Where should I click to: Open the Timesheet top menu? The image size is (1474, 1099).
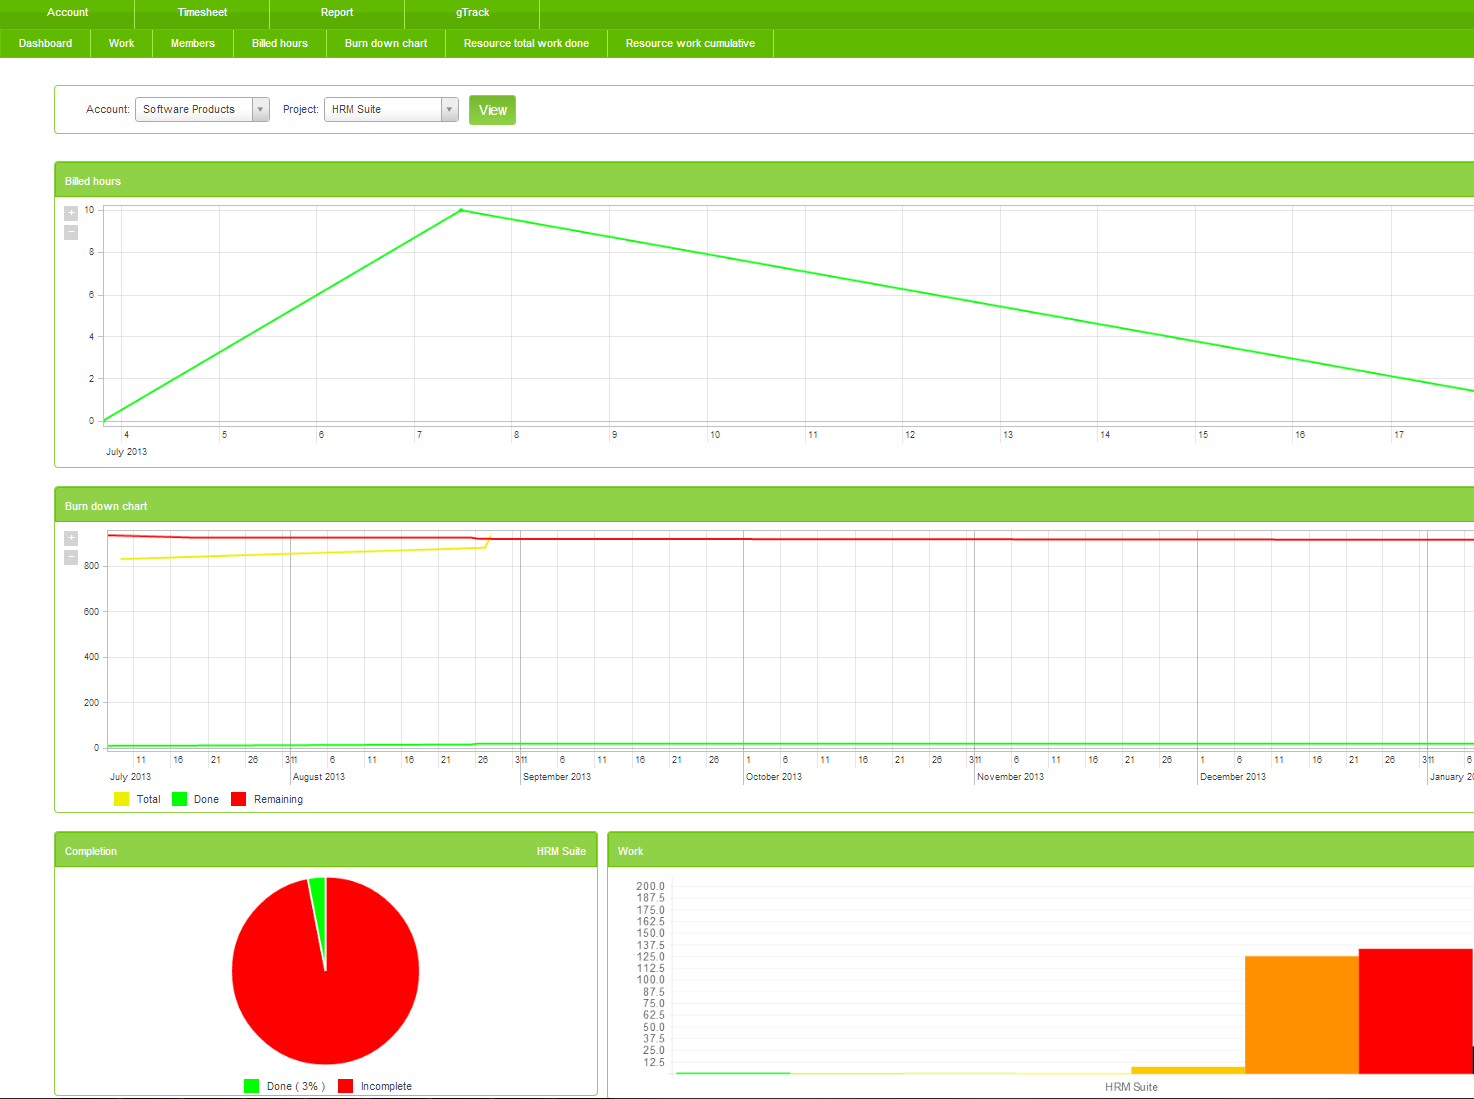tap(202, 13)
